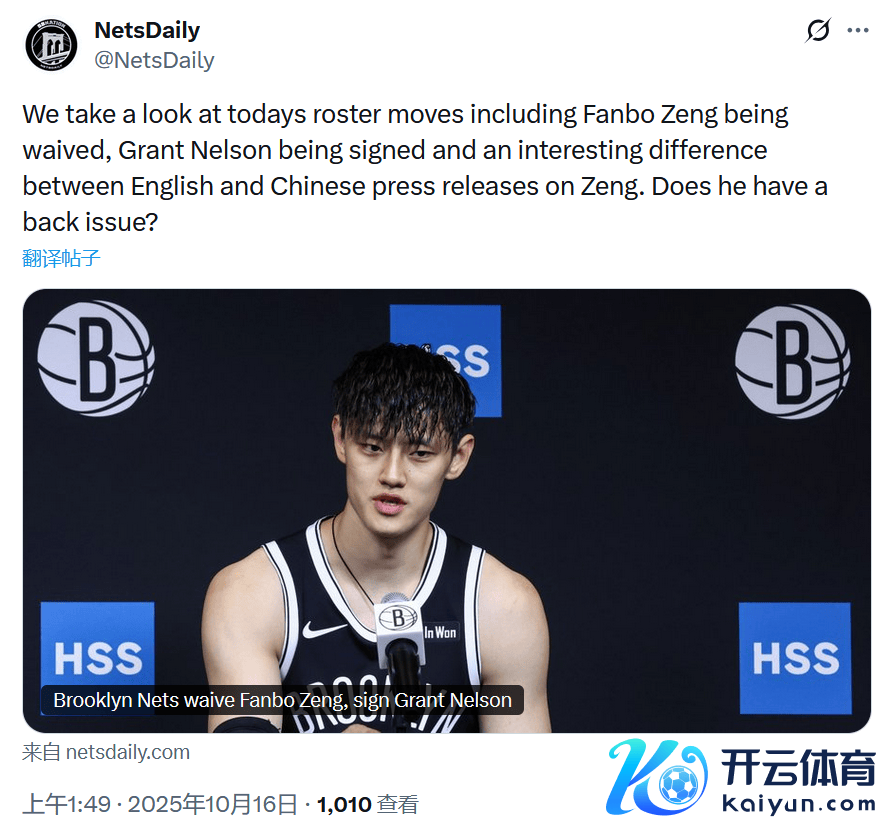Click the 1,010 查看 view count
The image size is (891, 837).
click(368, 805)
